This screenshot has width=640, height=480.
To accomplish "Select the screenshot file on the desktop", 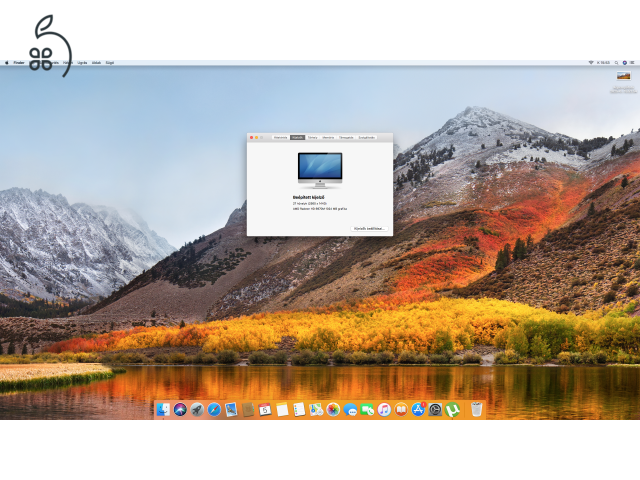I will (623, 76).
